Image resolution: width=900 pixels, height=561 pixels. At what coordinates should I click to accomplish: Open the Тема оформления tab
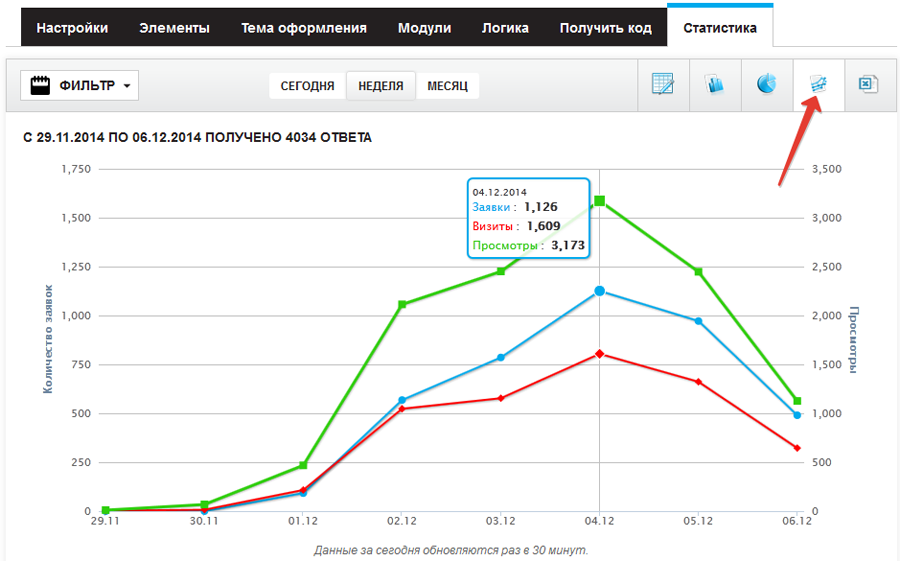pos(303,28)
